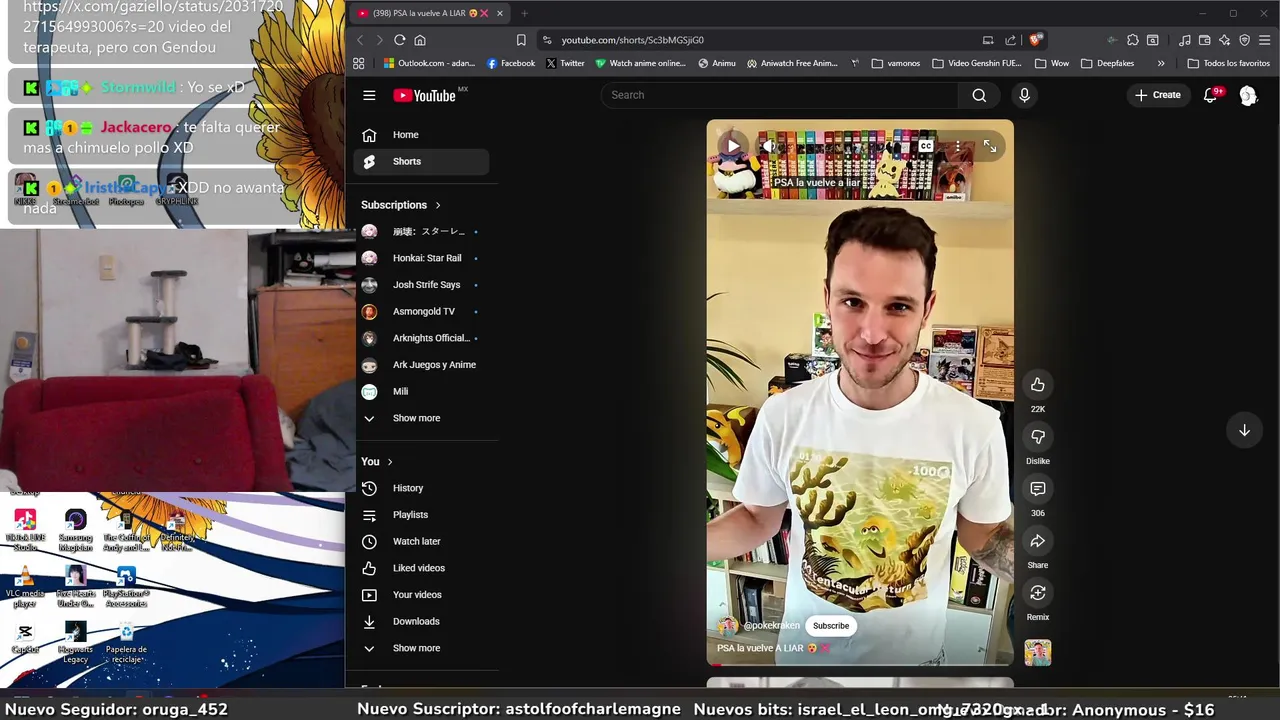Open PlayStation Accessories desktop shortcut
The height and width of the screenshot is (720, 1280).
[126, 587]
